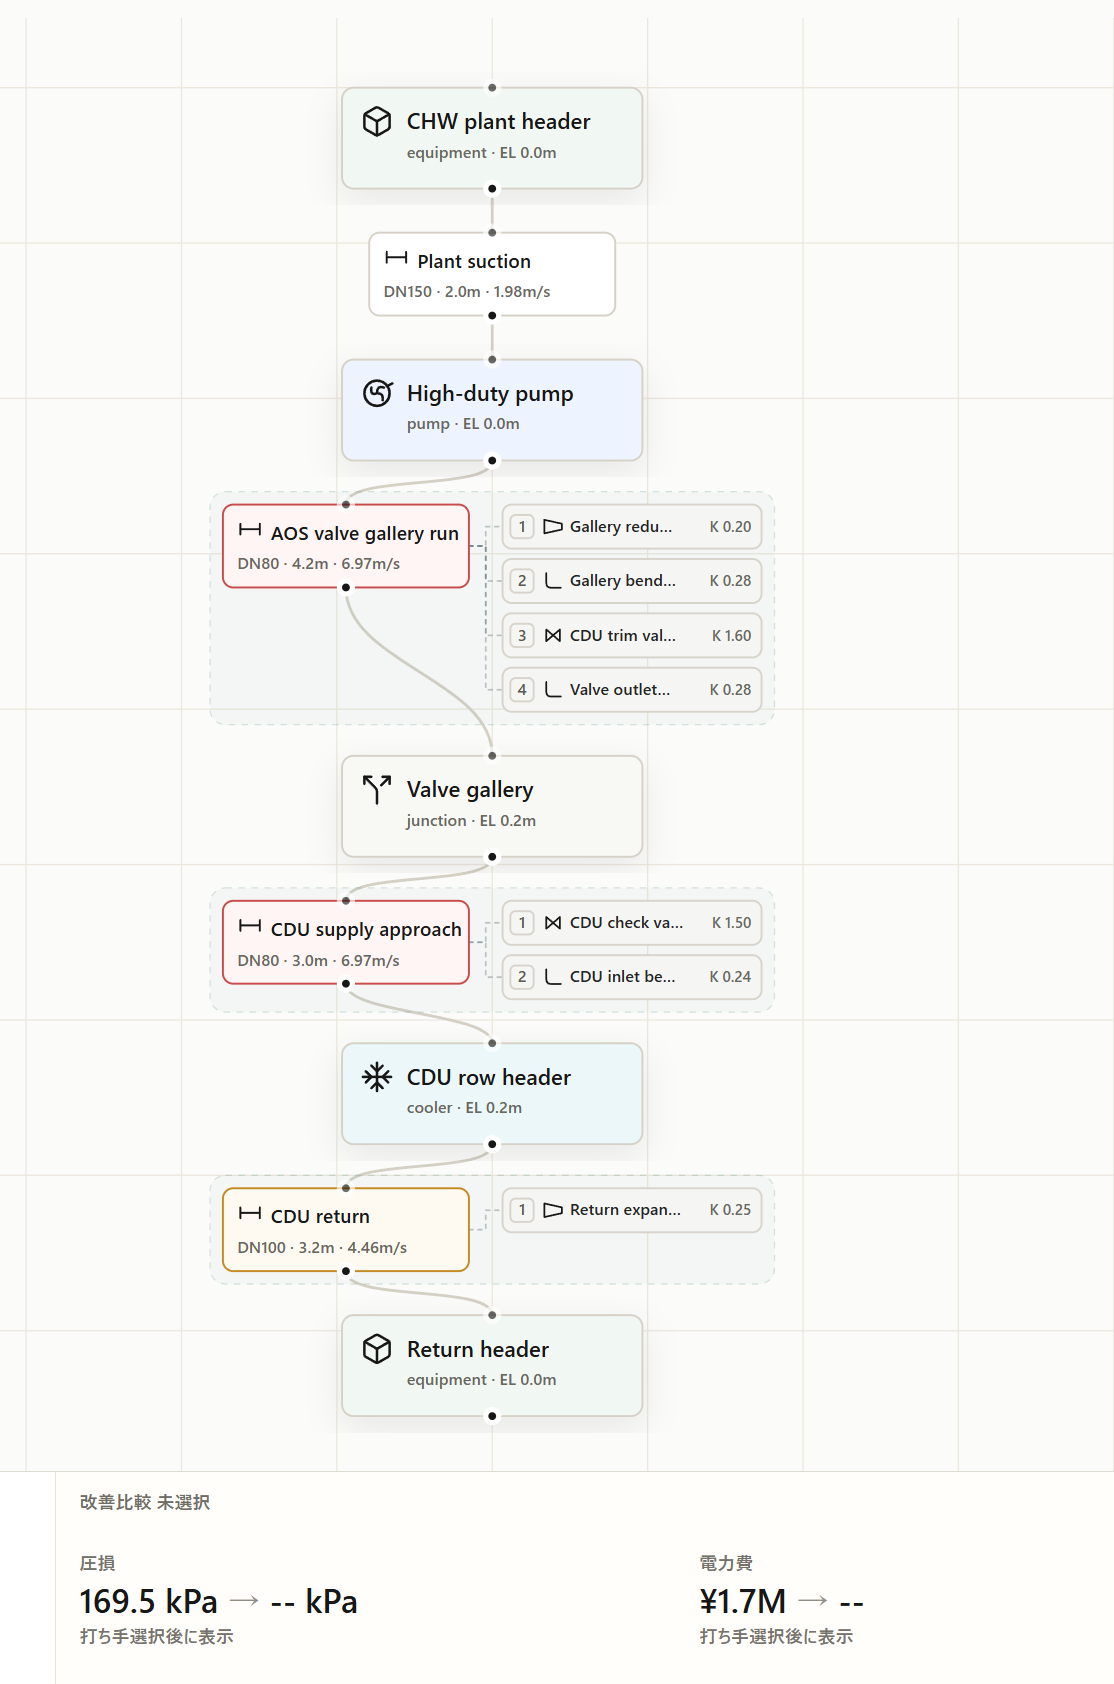The image size is (1114, 1684).
Task: Click the cube icon on CHW plant header
Action: 377,122
